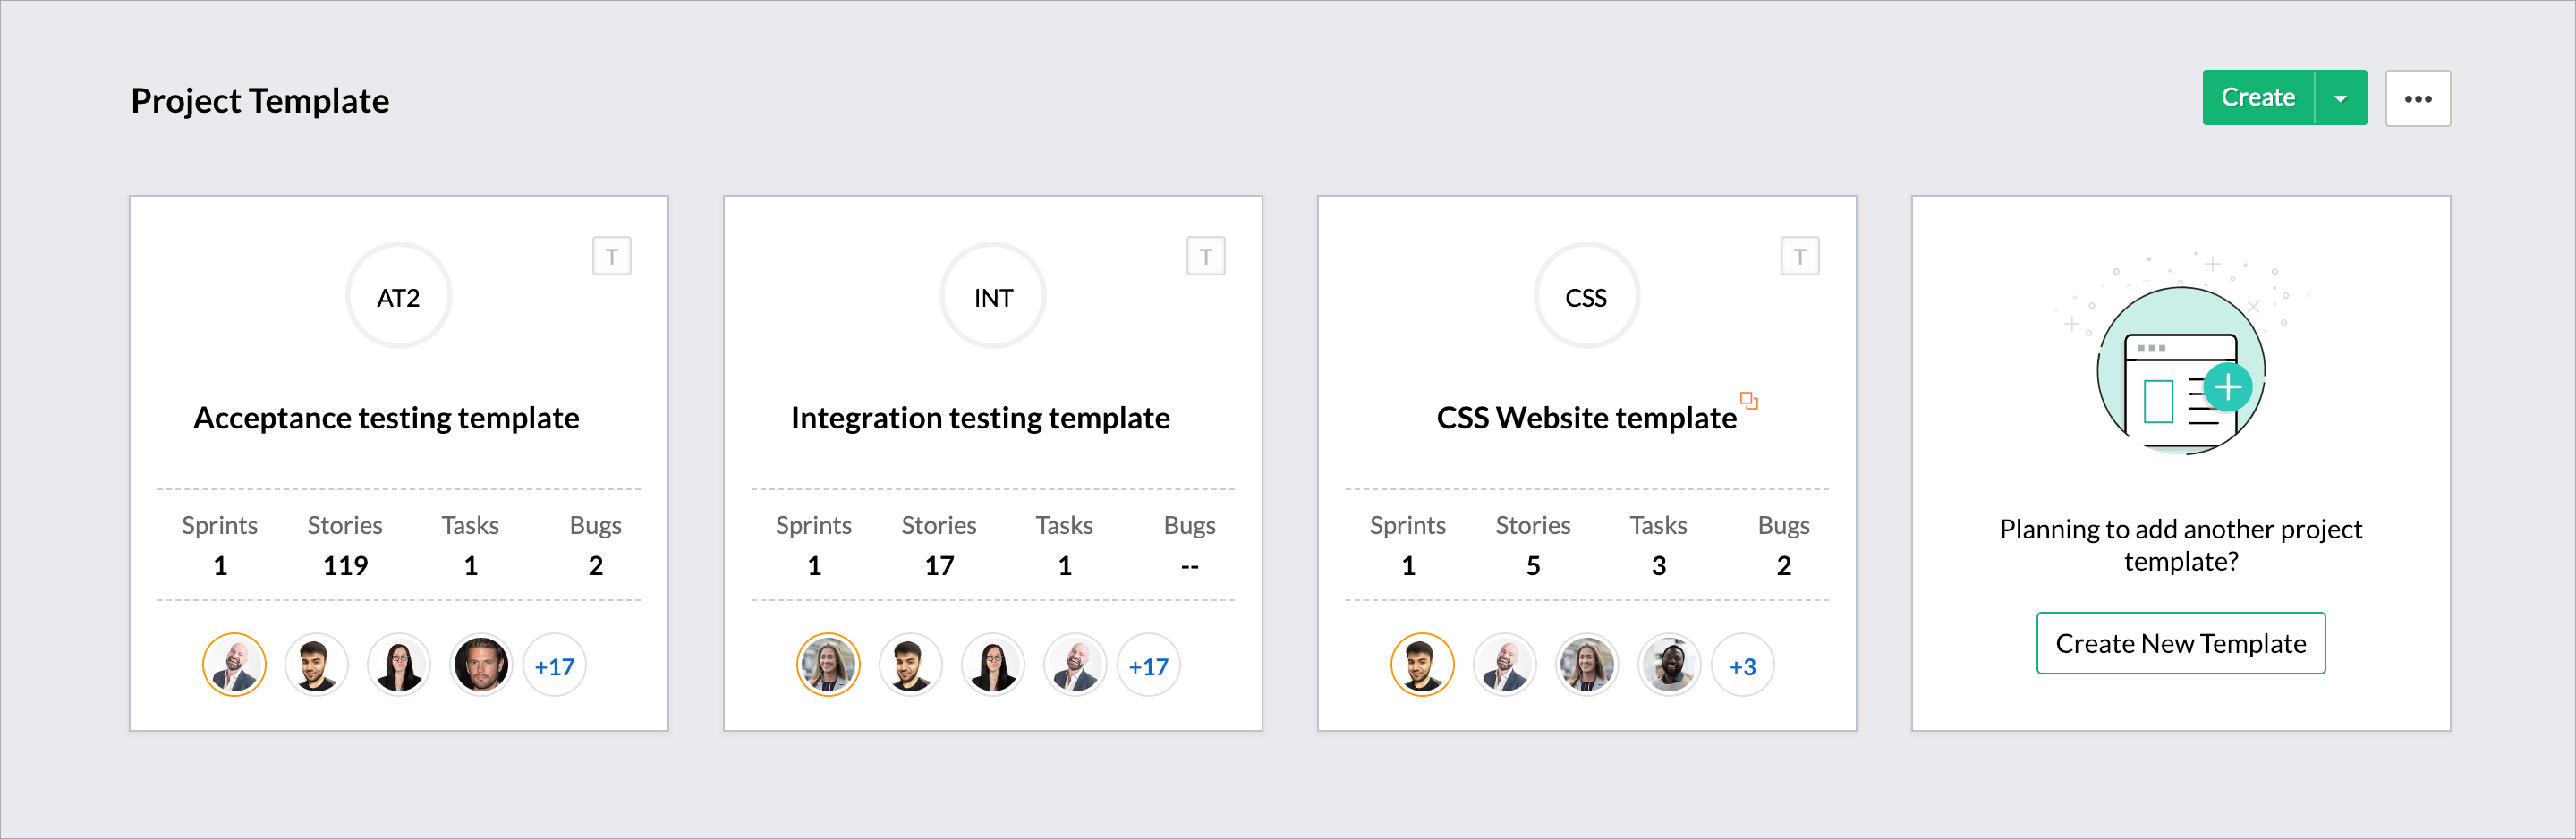This screenshot has height=839, width=2576.
Task: Show remaining members via +17 on Acceptance template
Action: coord(554,664)
